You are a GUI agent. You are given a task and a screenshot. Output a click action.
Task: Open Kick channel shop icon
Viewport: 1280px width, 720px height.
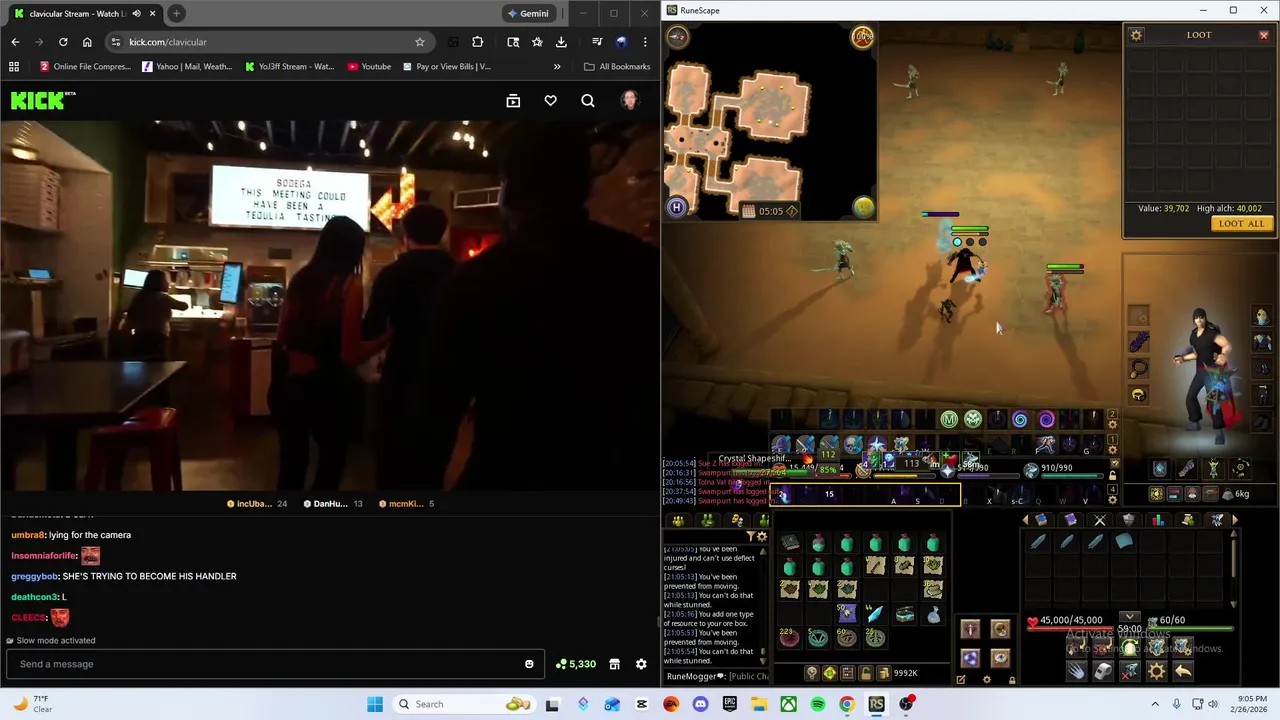(x=614, y=664)
